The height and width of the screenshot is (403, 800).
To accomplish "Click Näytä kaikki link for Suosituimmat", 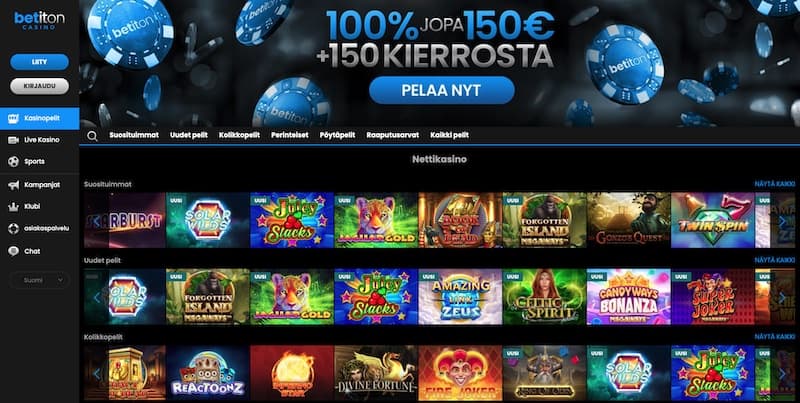I will click(x=774, y=184).
